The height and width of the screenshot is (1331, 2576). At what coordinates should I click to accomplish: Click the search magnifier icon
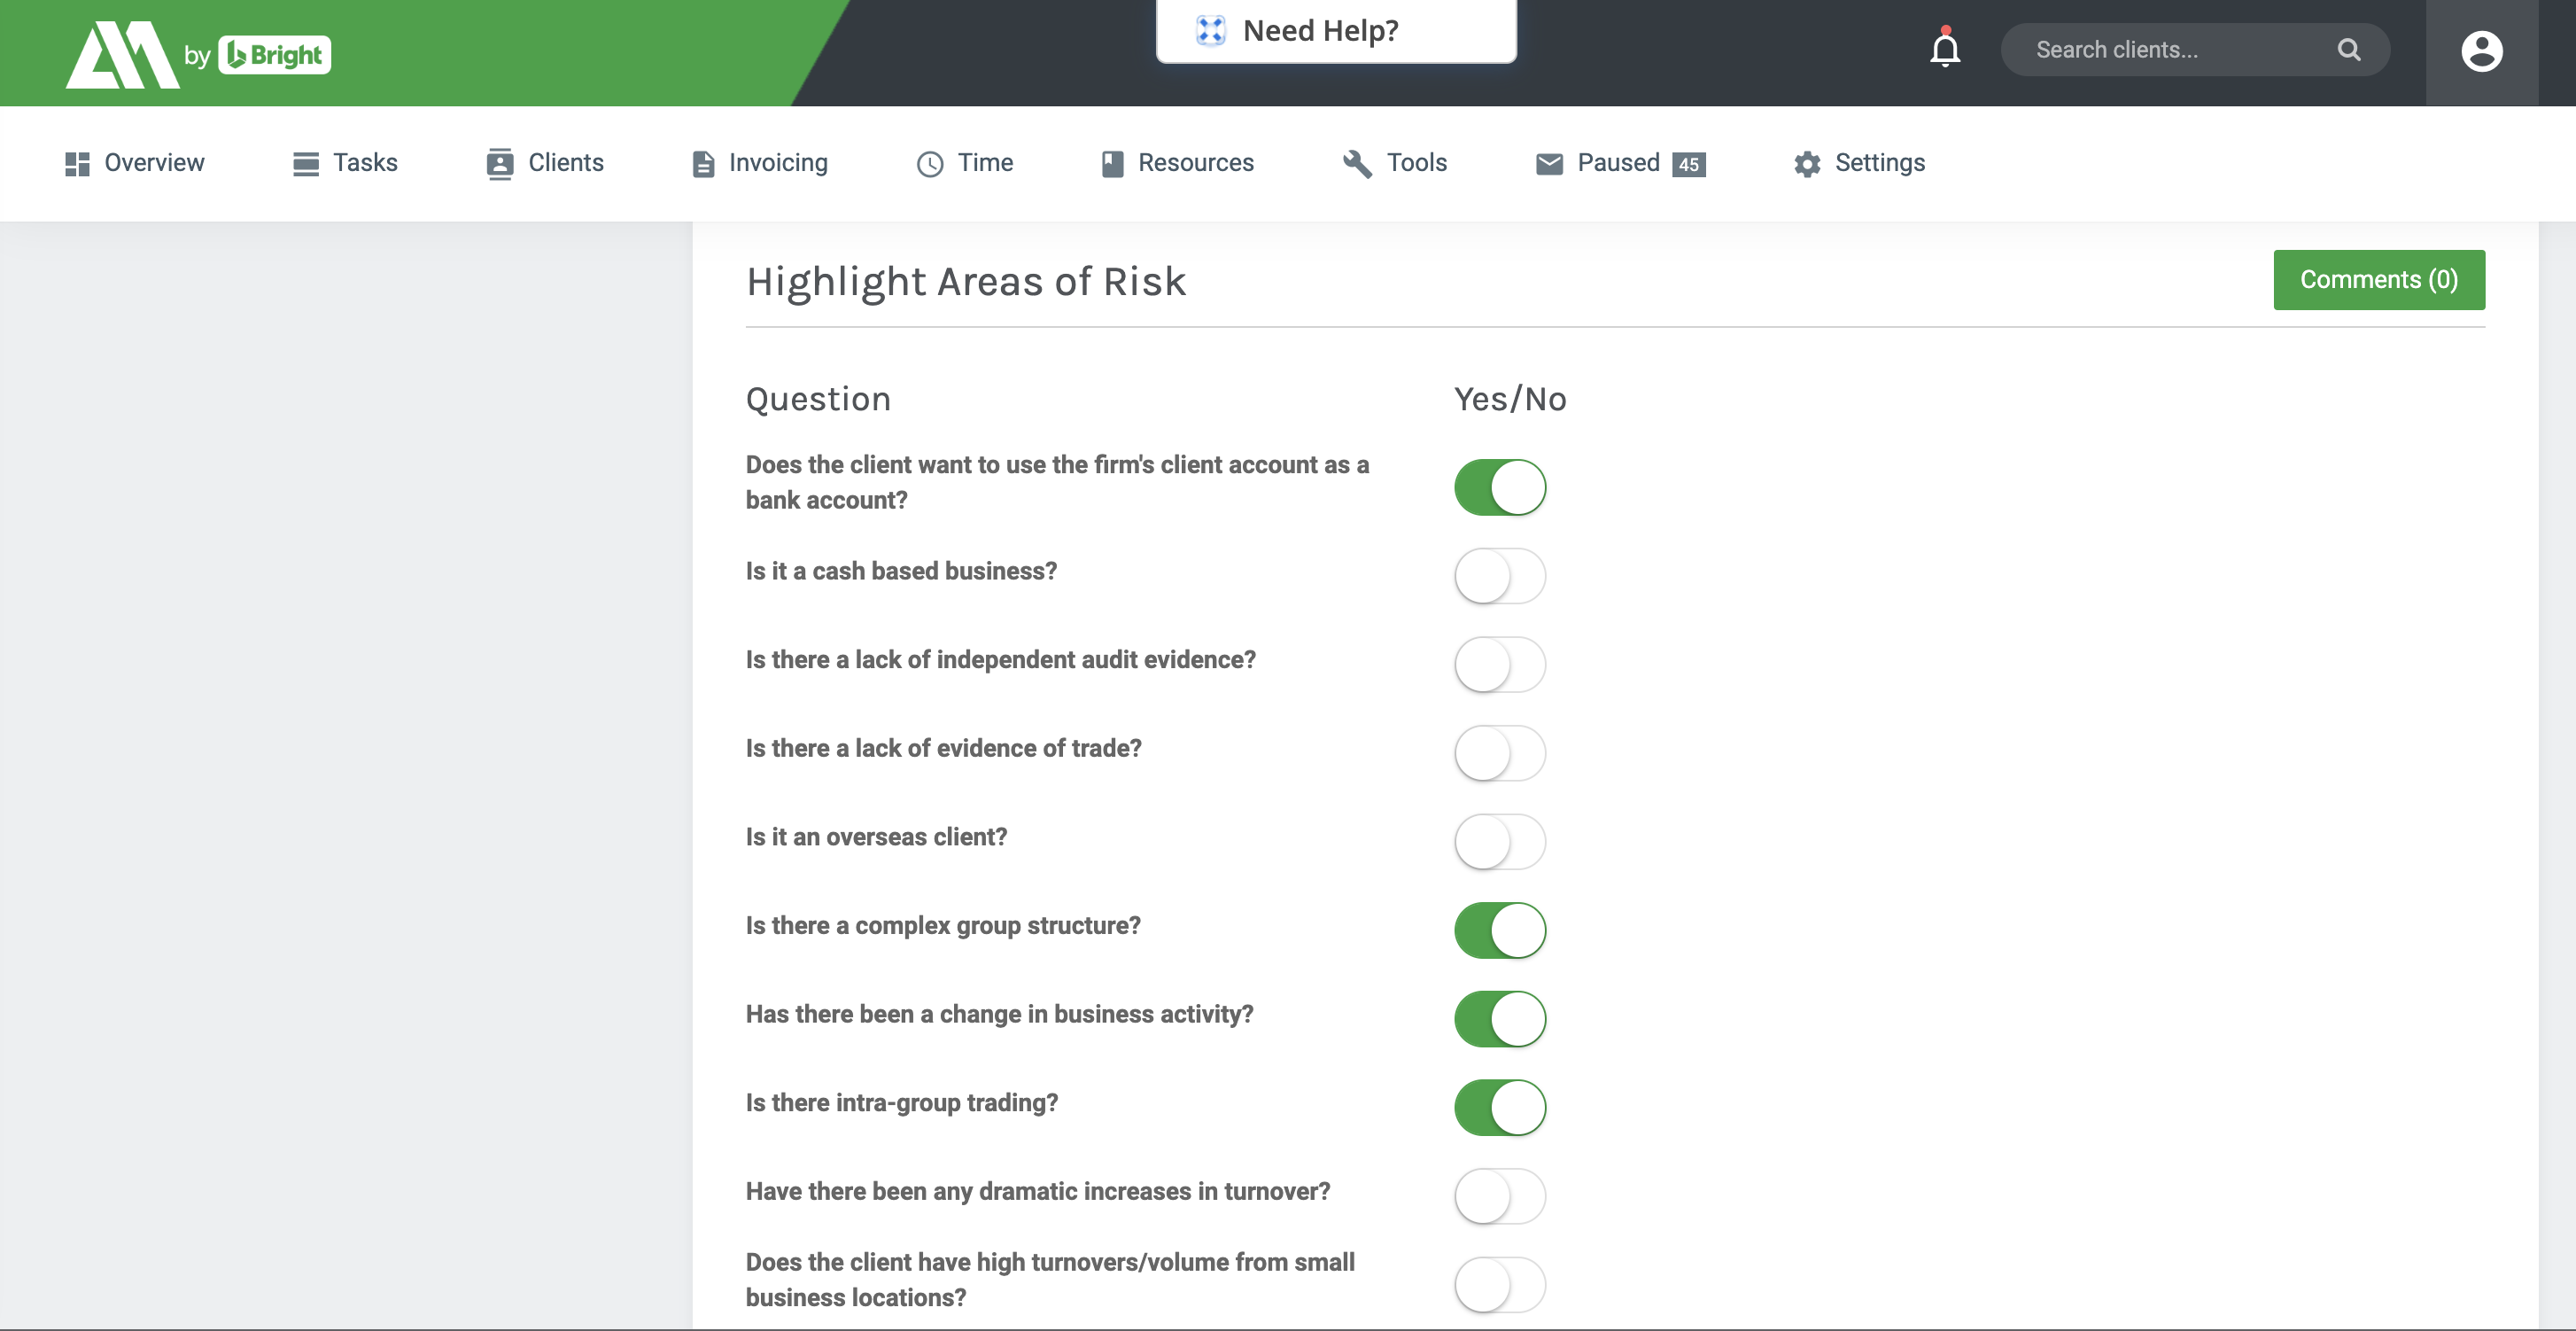point(2349,49)
